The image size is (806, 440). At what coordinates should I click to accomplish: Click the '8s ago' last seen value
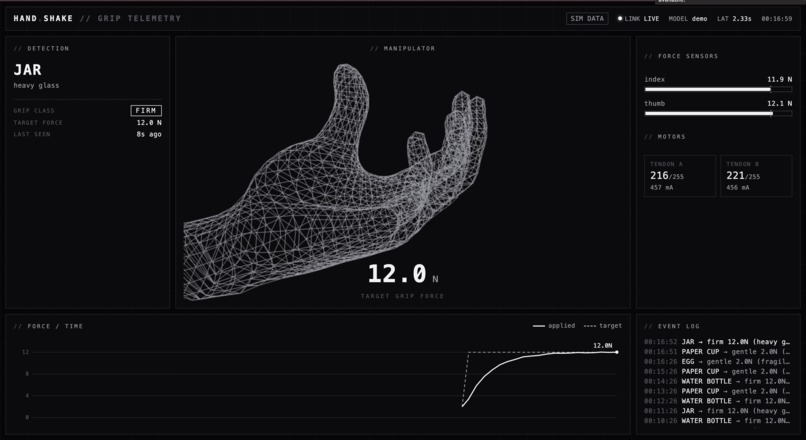(149, 134)
